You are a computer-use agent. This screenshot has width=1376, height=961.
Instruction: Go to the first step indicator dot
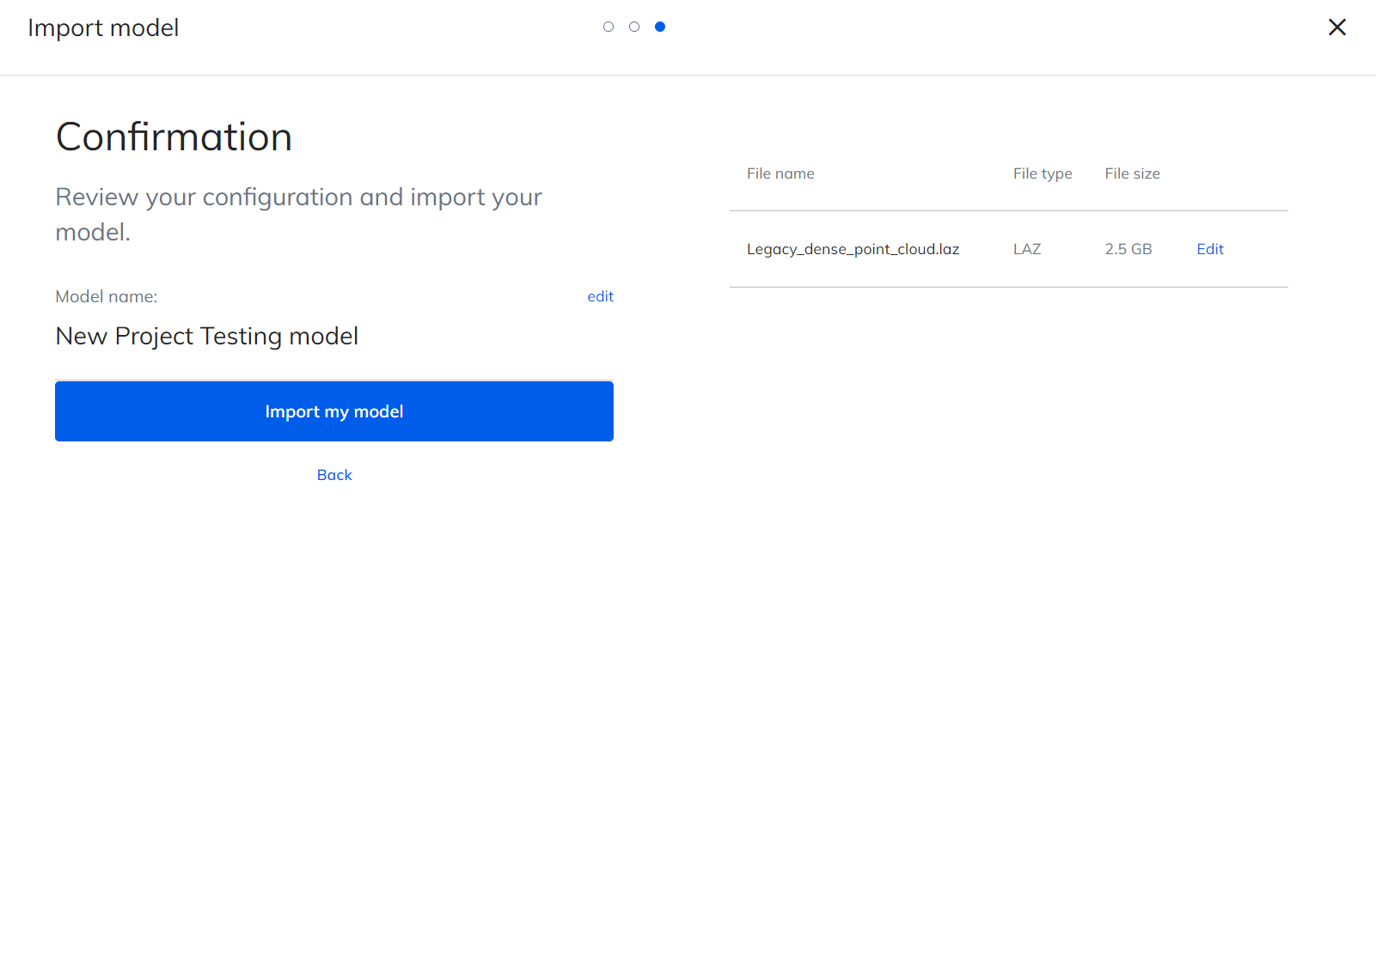tap(608, 27)
